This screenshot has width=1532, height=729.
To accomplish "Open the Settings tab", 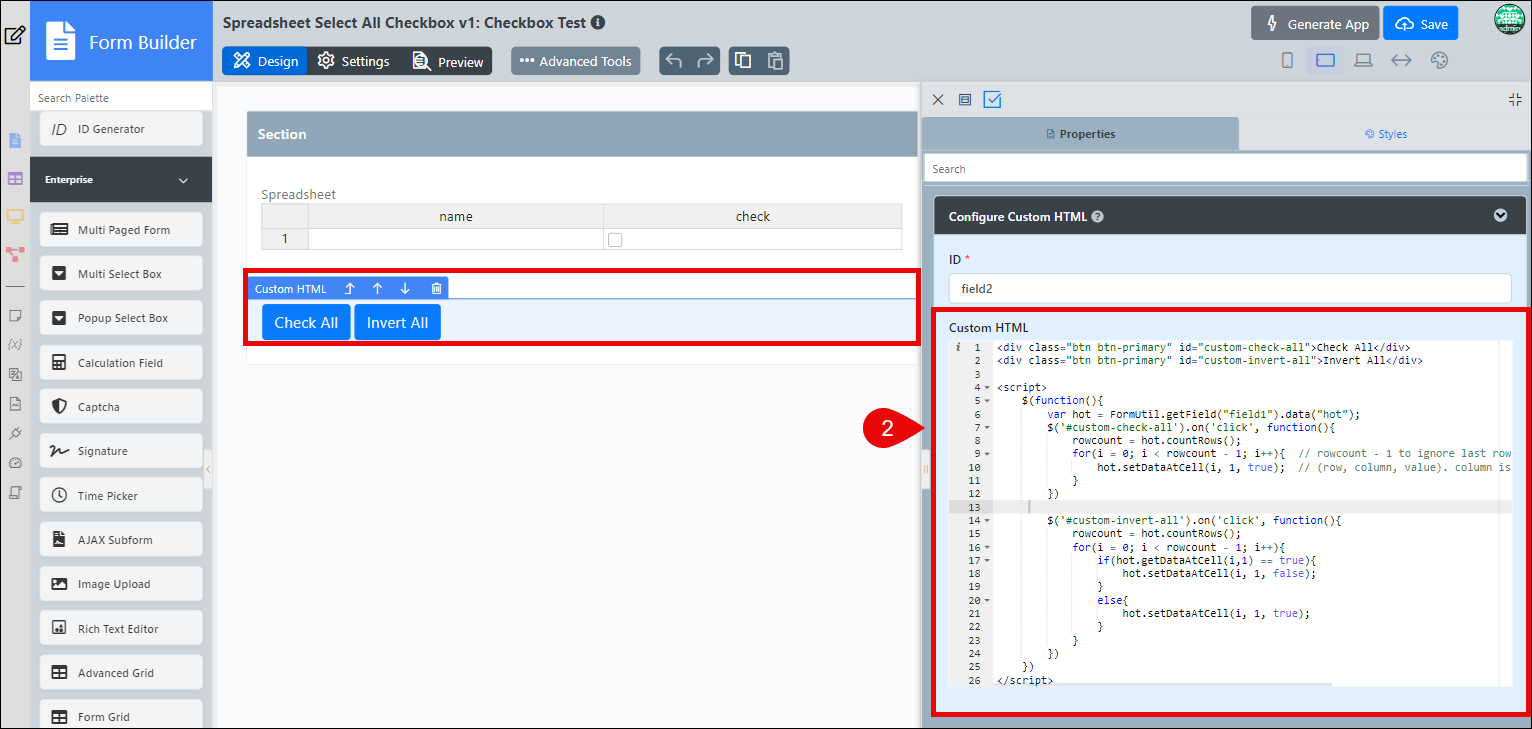I will pyautogui.click(x=354, y=61).
